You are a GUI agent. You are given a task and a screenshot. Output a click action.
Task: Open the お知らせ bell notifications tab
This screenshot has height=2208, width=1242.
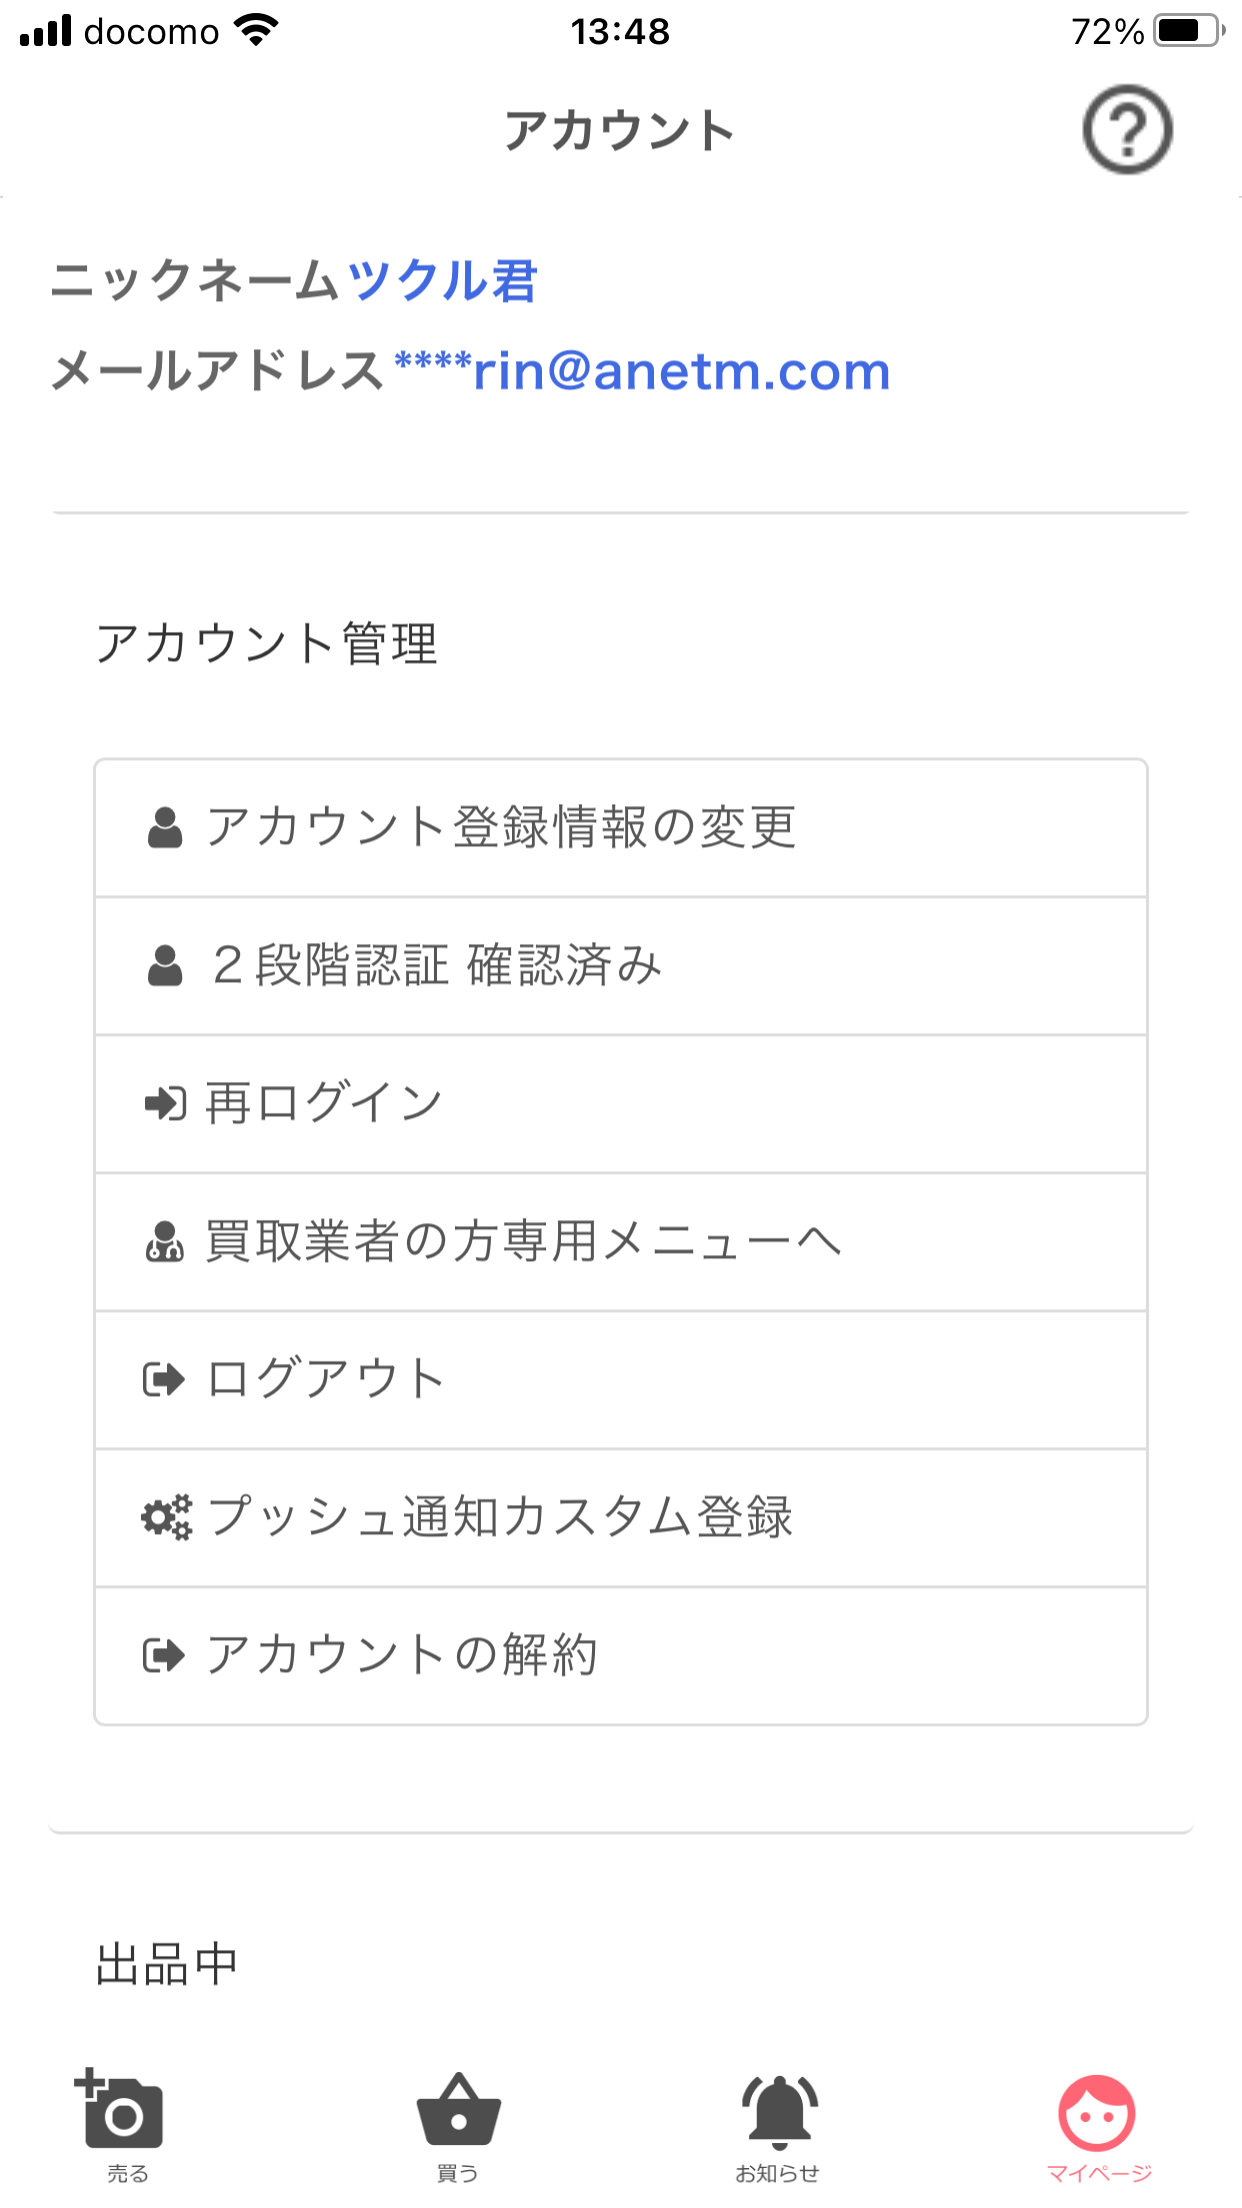778,2122
